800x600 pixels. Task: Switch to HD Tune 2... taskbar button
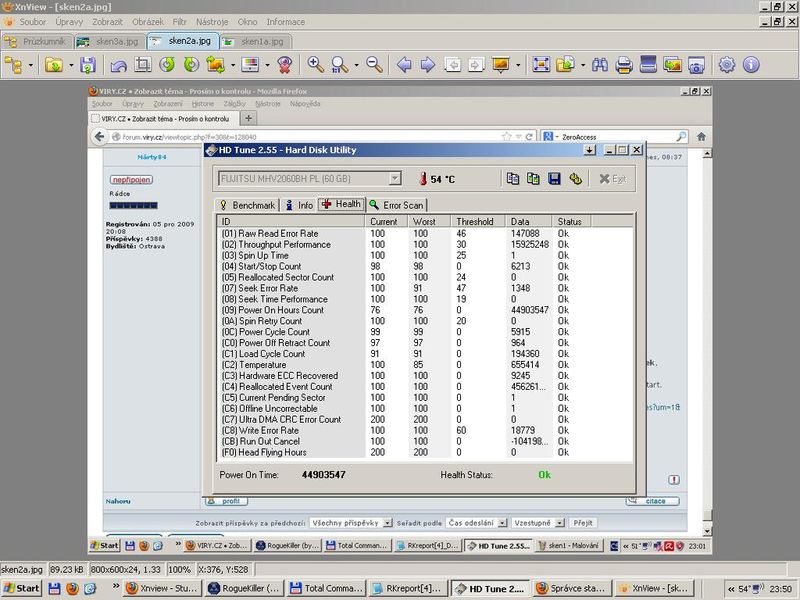point(490,588)
